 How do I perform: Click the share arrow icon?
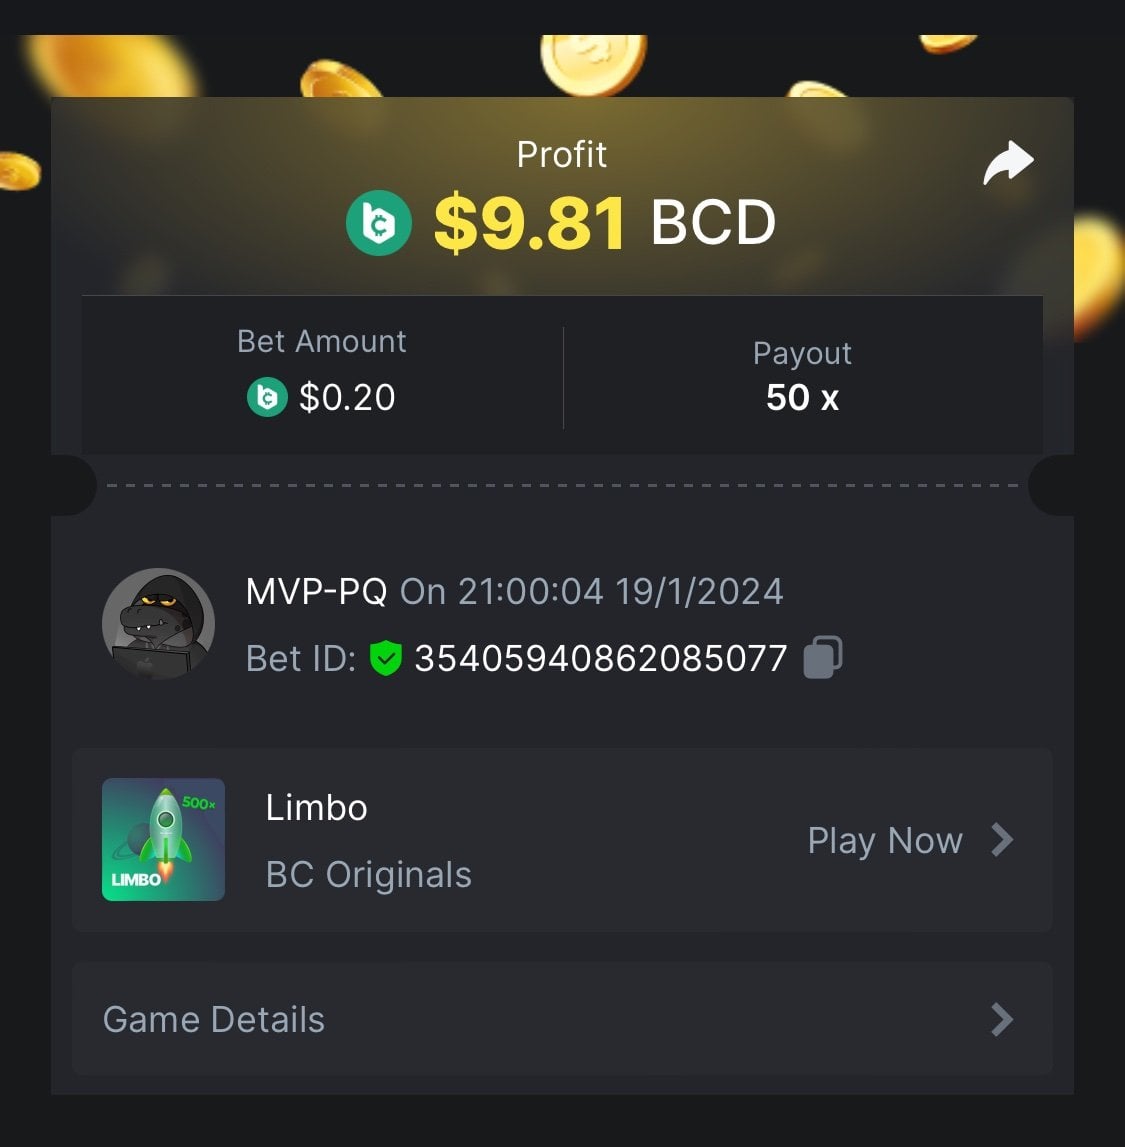1008,162
